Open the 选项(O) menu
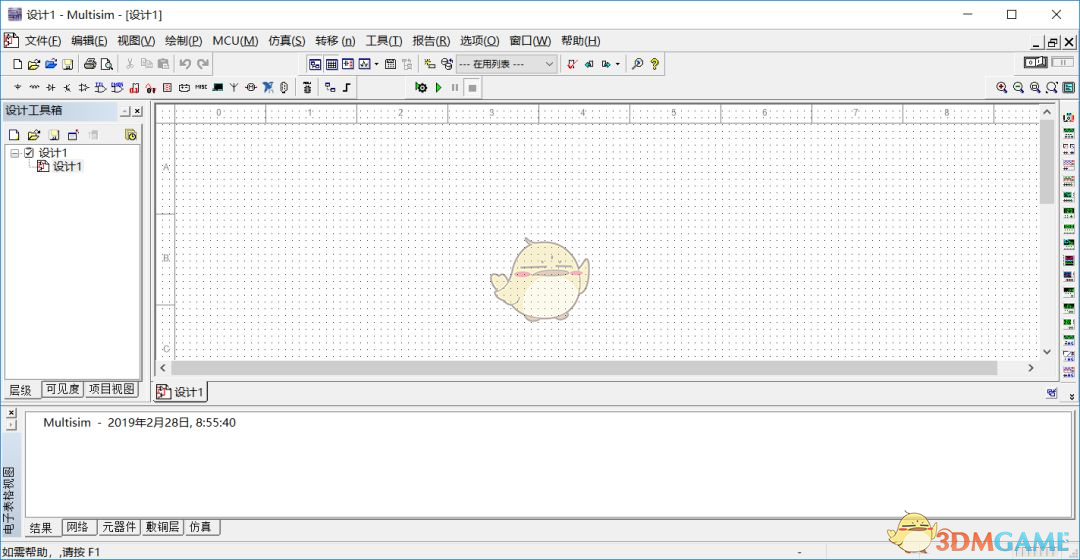The height and width of the screenshot is (560, 1080). tap(479, 41)
